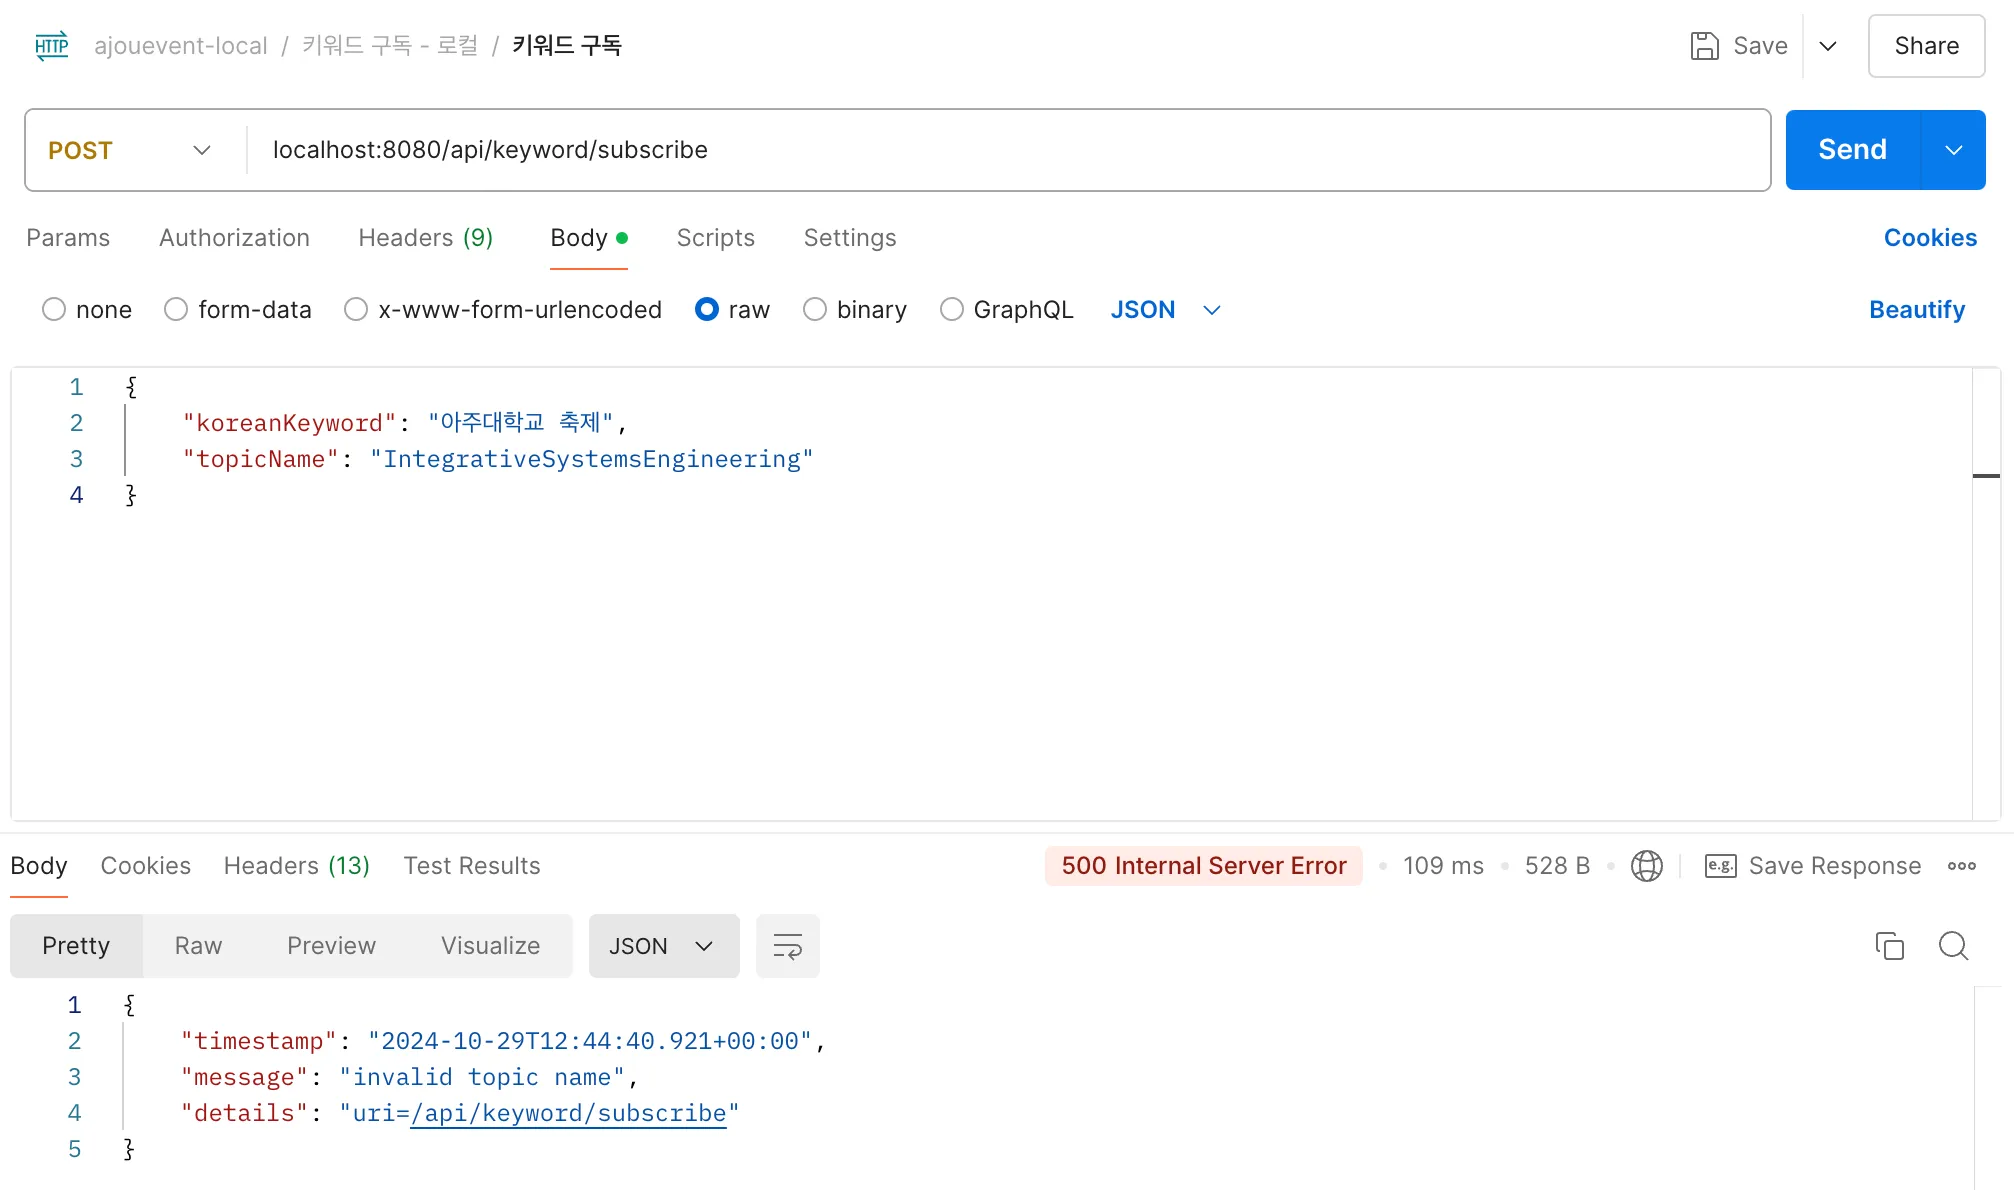This screenshot has width=2014, height=1190.
Task: Click the HTTP request type icon
Action: coord(51,46)
